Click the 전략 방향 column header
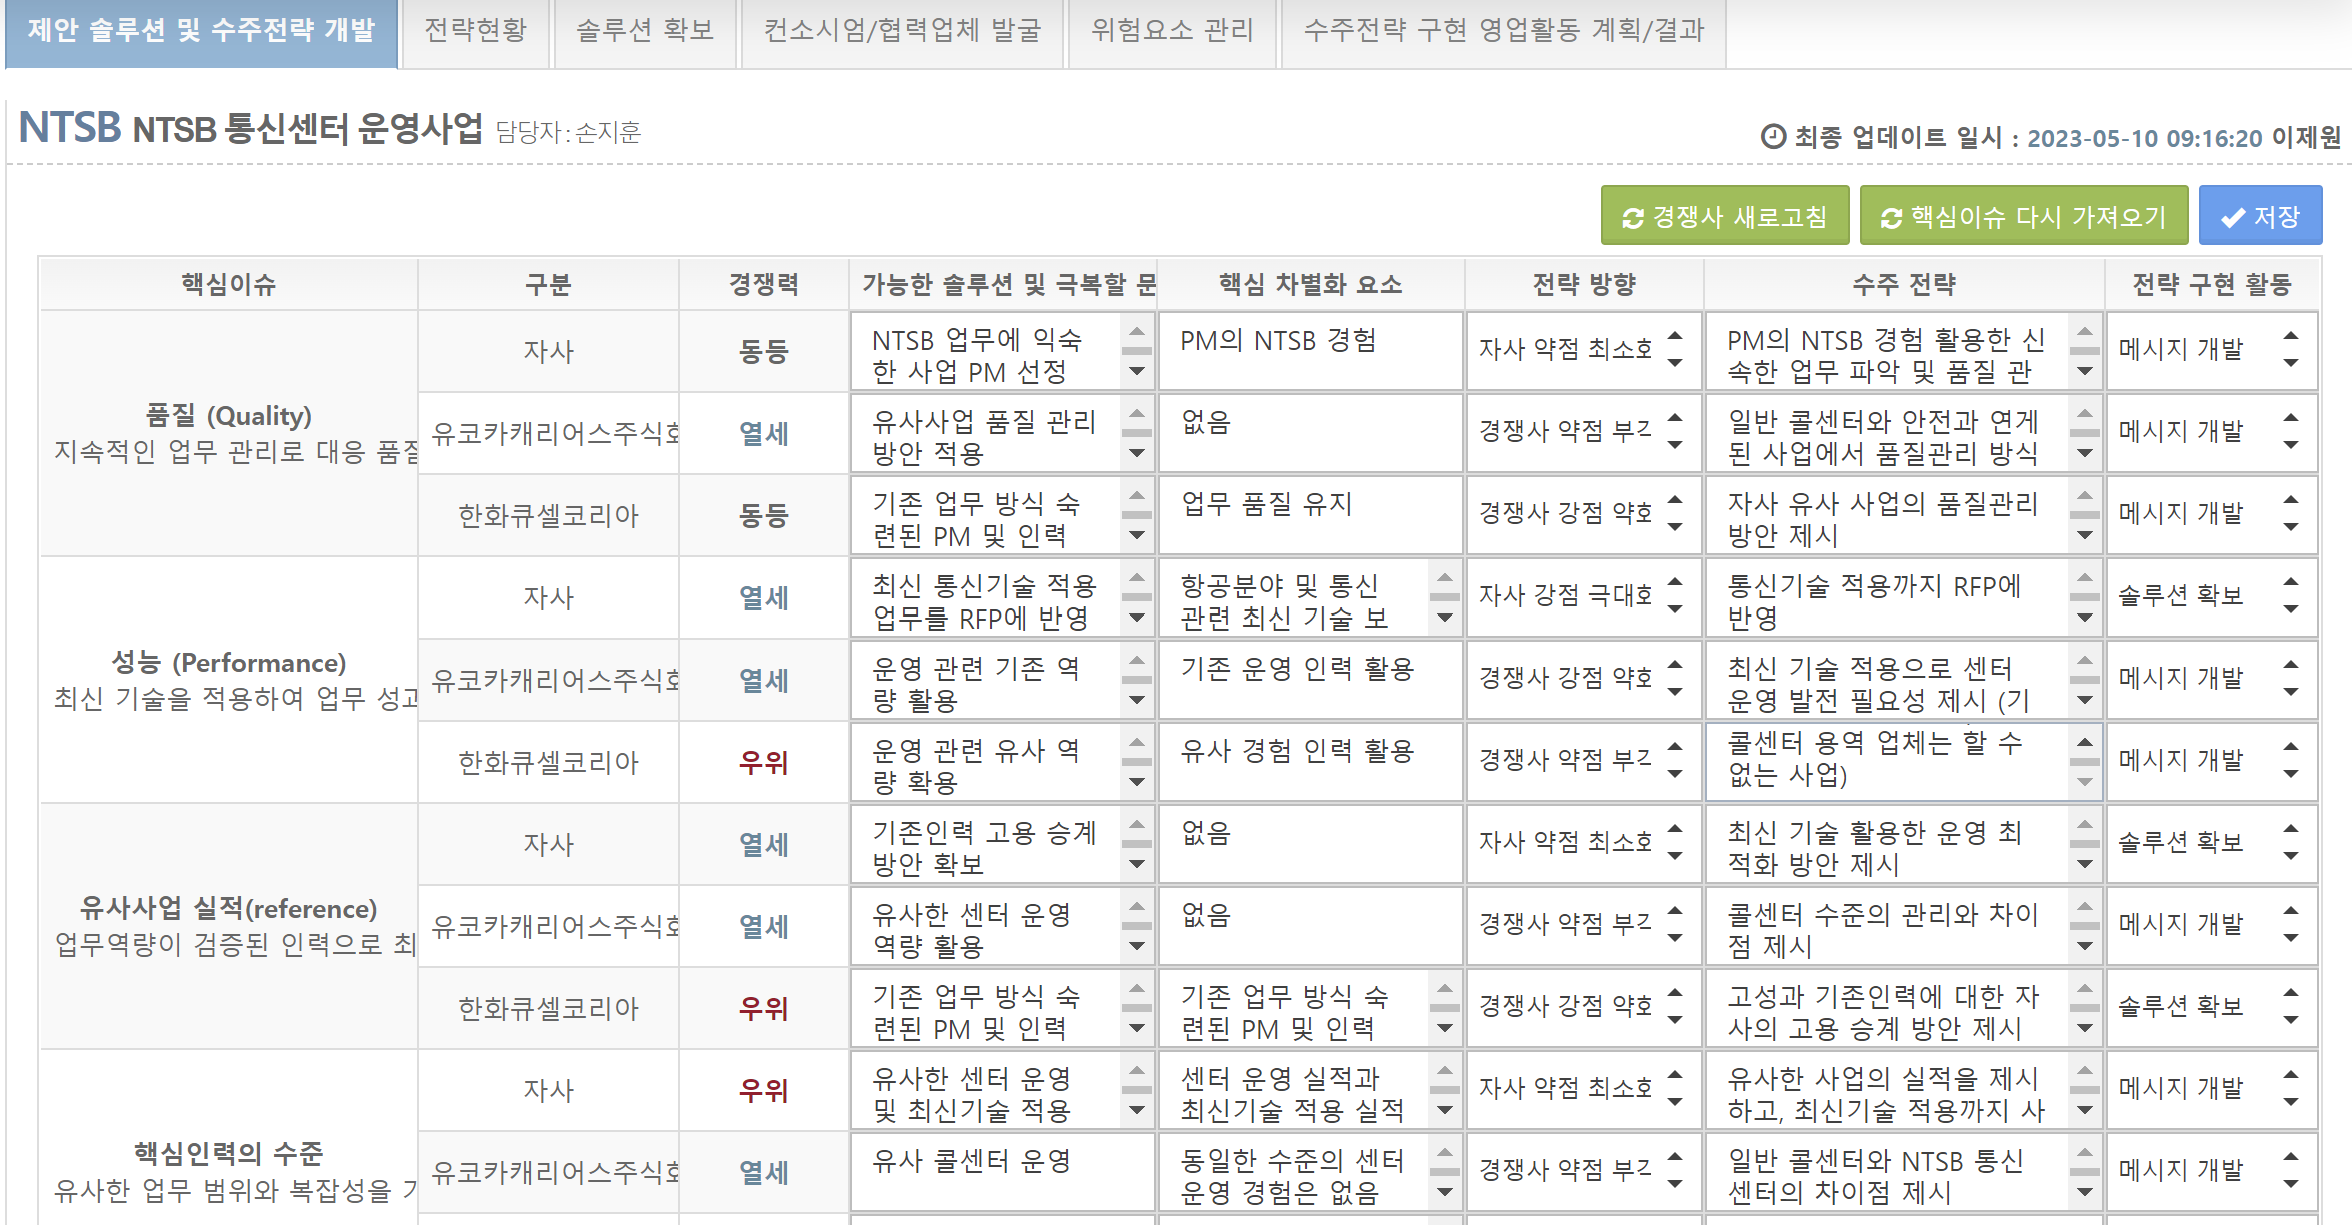Image resolution: width=2352 pixels, height=1226 pixels. pos(1584,284)
